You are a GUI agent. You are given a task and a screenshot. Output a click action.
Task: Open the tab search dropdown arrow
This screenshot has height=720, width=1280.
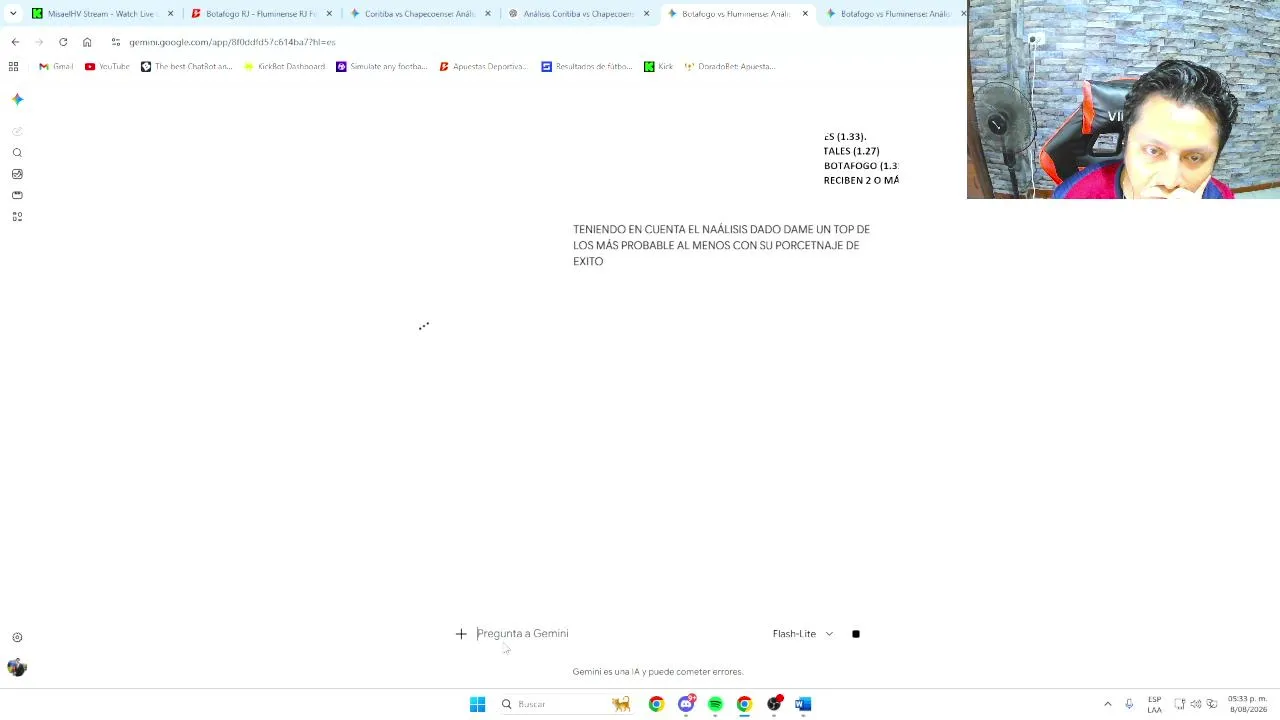point(12,14)
